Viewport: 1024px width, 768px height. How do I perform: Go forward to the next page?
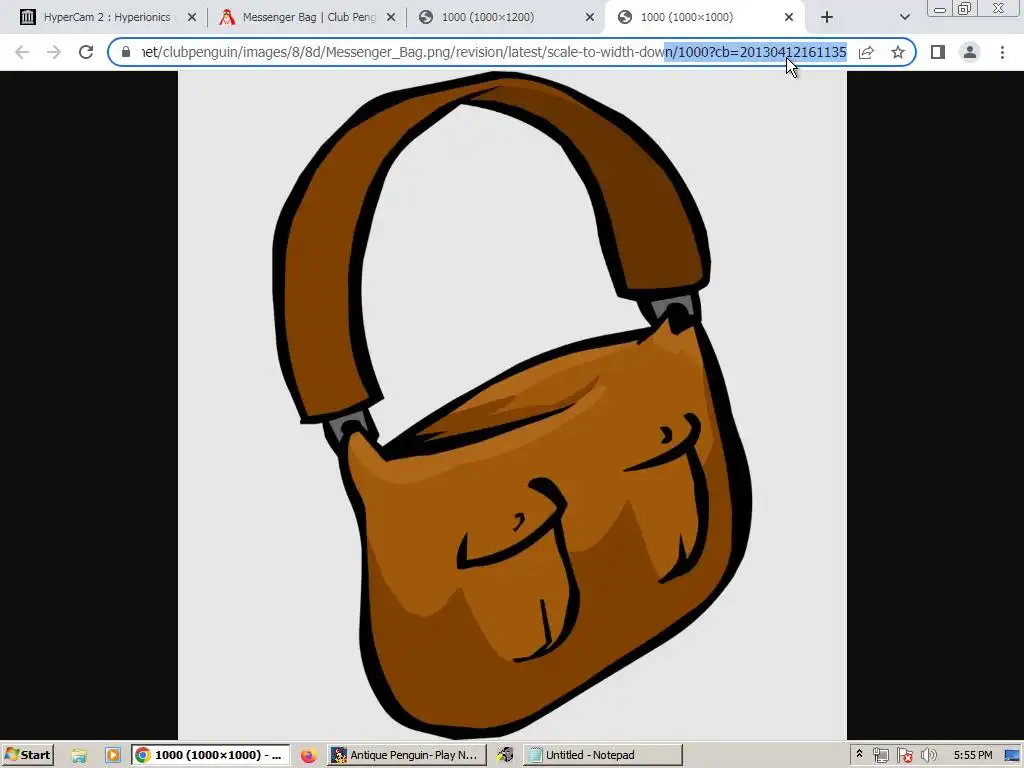[54, 52]
